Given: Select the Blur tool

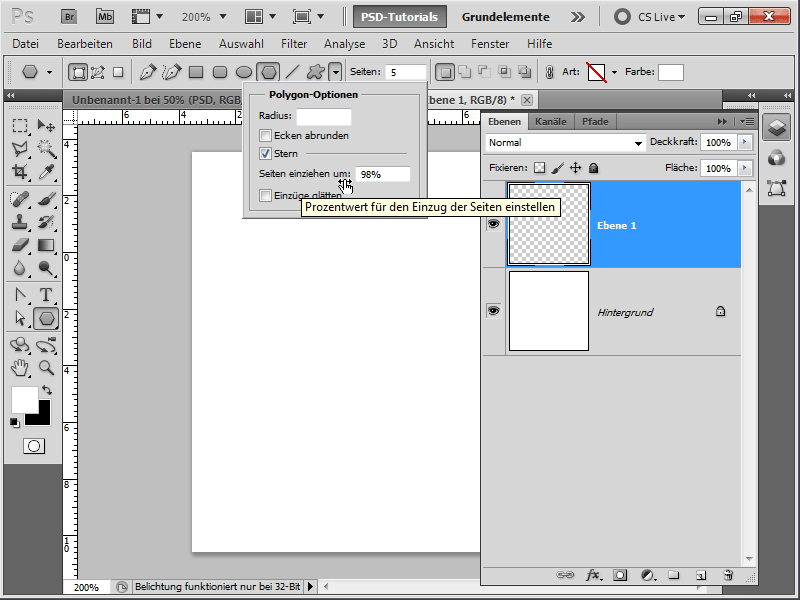Looking at the screenshot, I should coord(20,268).
